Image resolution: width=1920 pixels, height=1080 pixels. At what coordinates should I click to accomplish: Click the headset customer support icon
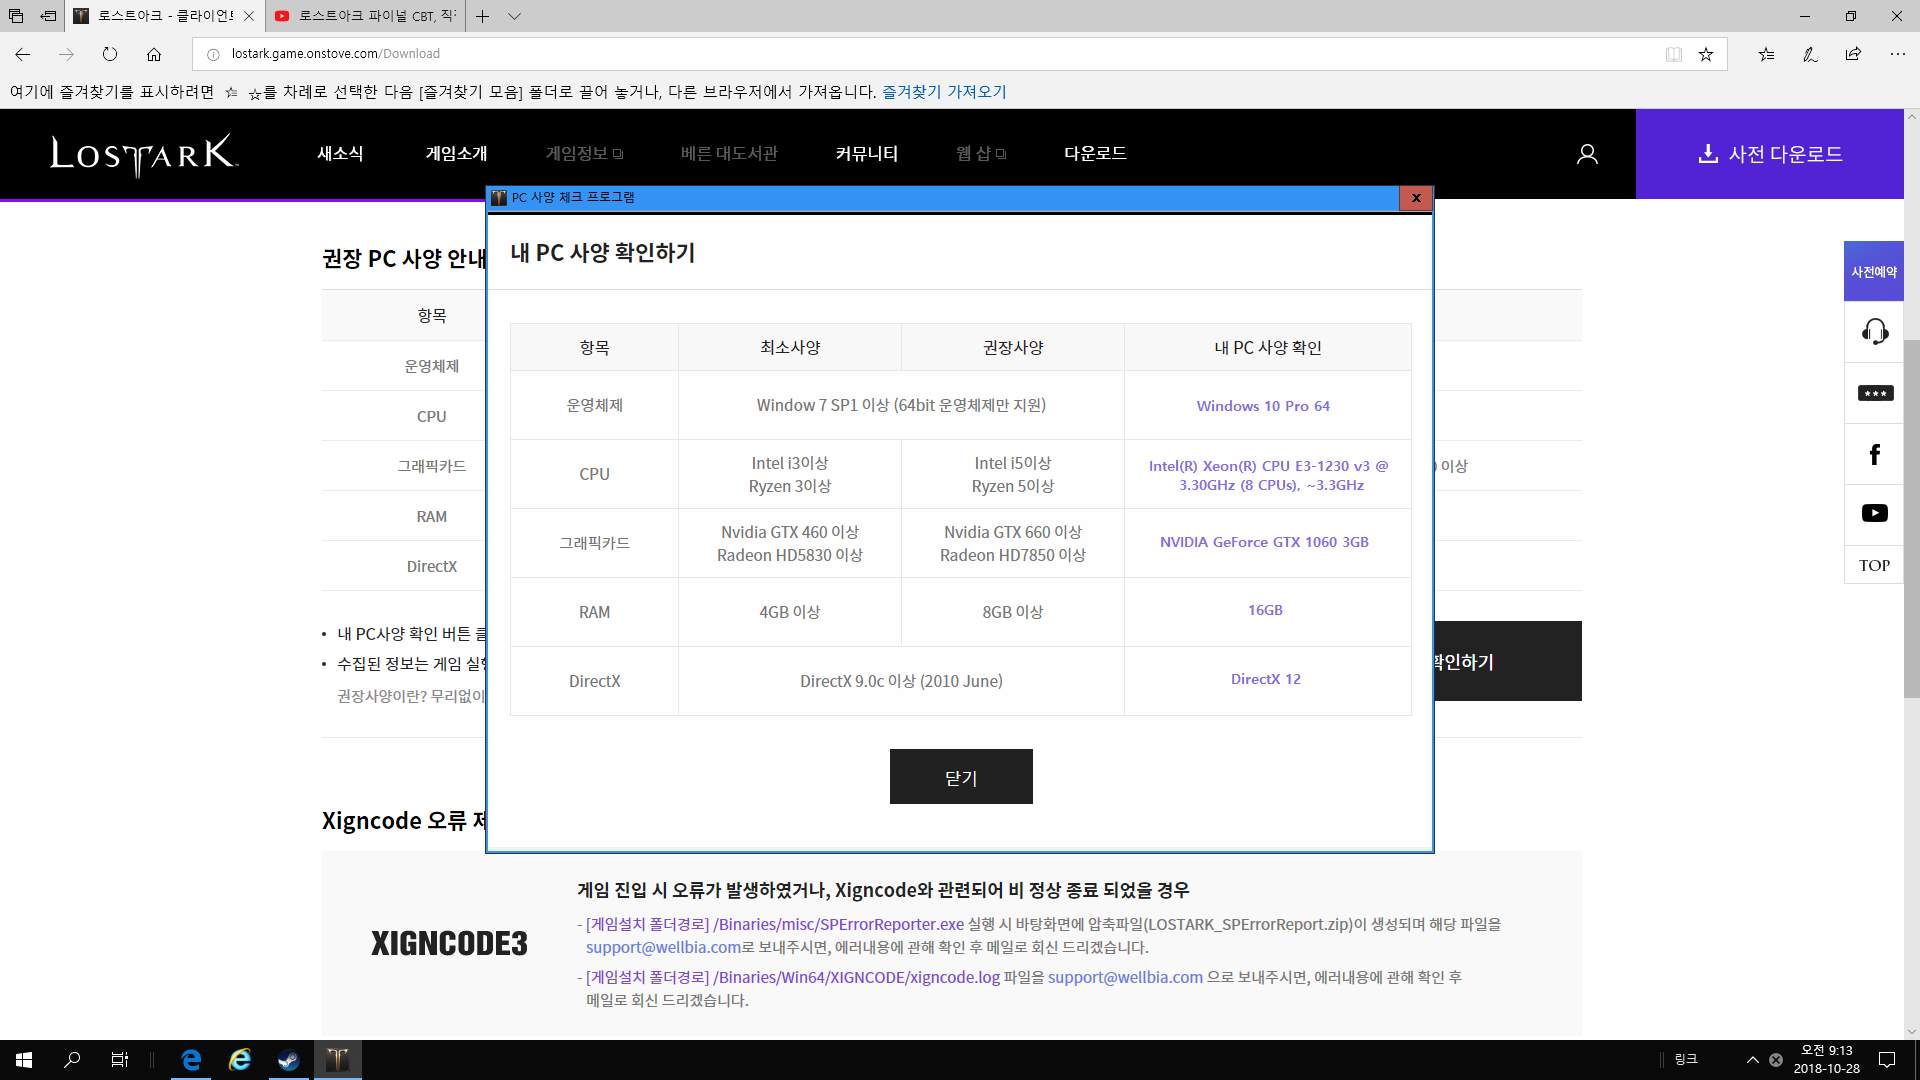coord(1874,331)
